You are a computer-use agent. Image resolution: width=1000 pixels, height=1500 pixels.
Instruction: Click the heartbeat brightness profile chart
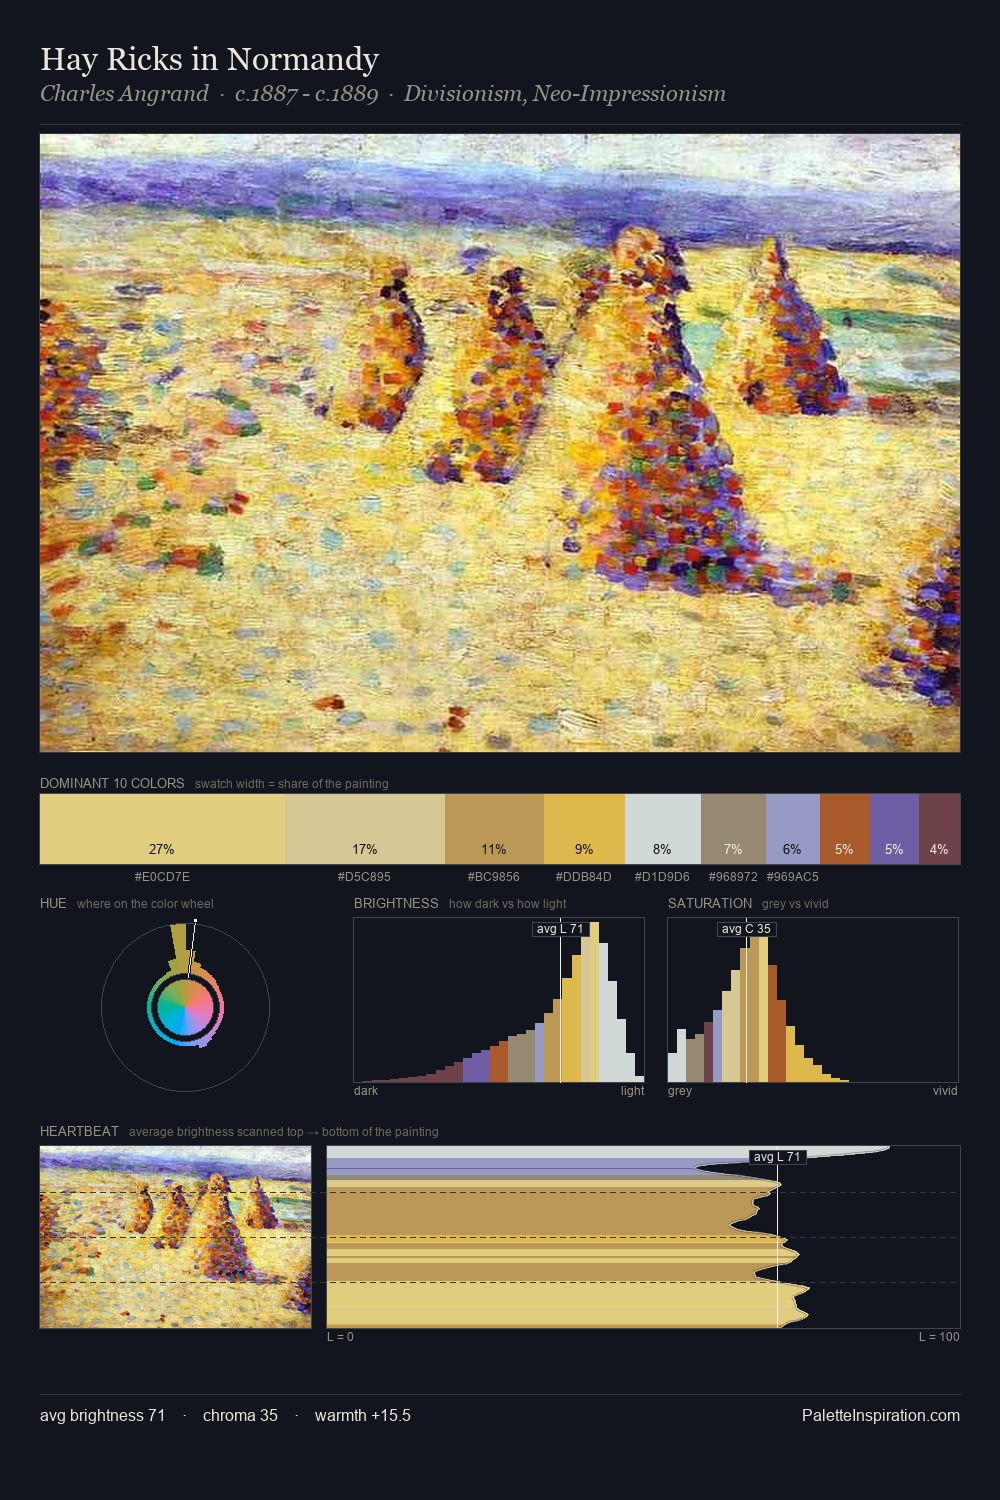coord(643,1237)
